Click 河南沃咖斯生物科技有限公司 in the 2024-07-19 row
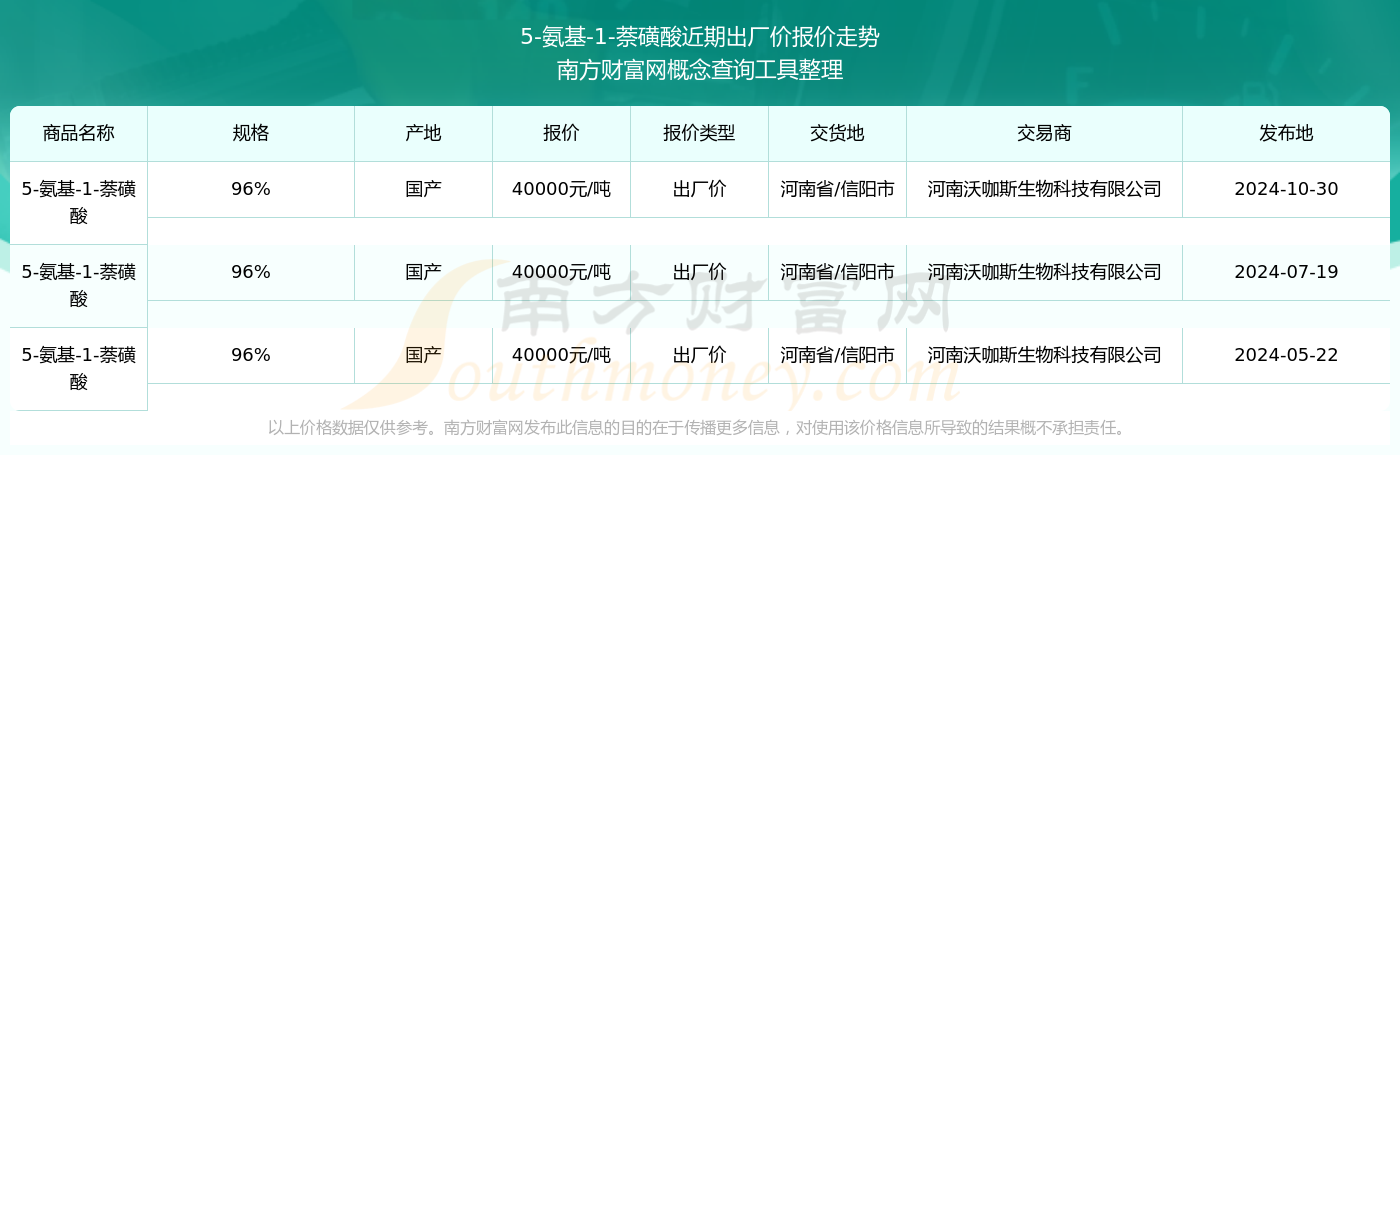Screen dimensions: 1400x1205 pos(1044,272)
